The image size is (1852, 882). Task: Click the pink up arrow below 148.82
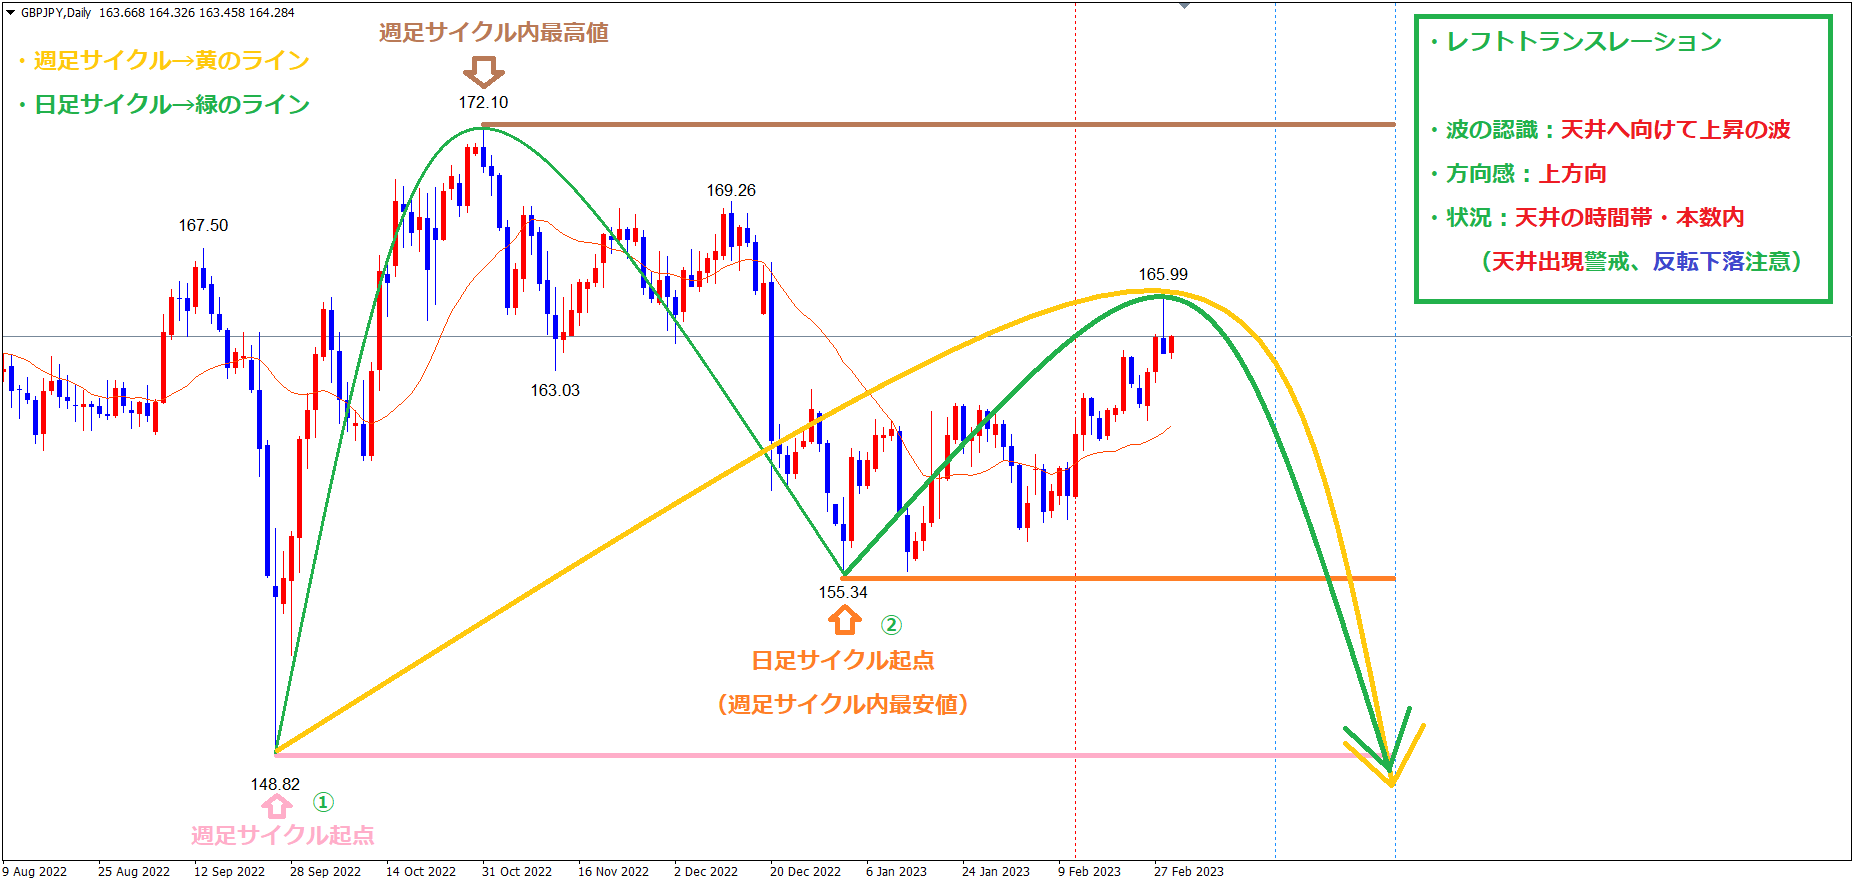point(277,806)
